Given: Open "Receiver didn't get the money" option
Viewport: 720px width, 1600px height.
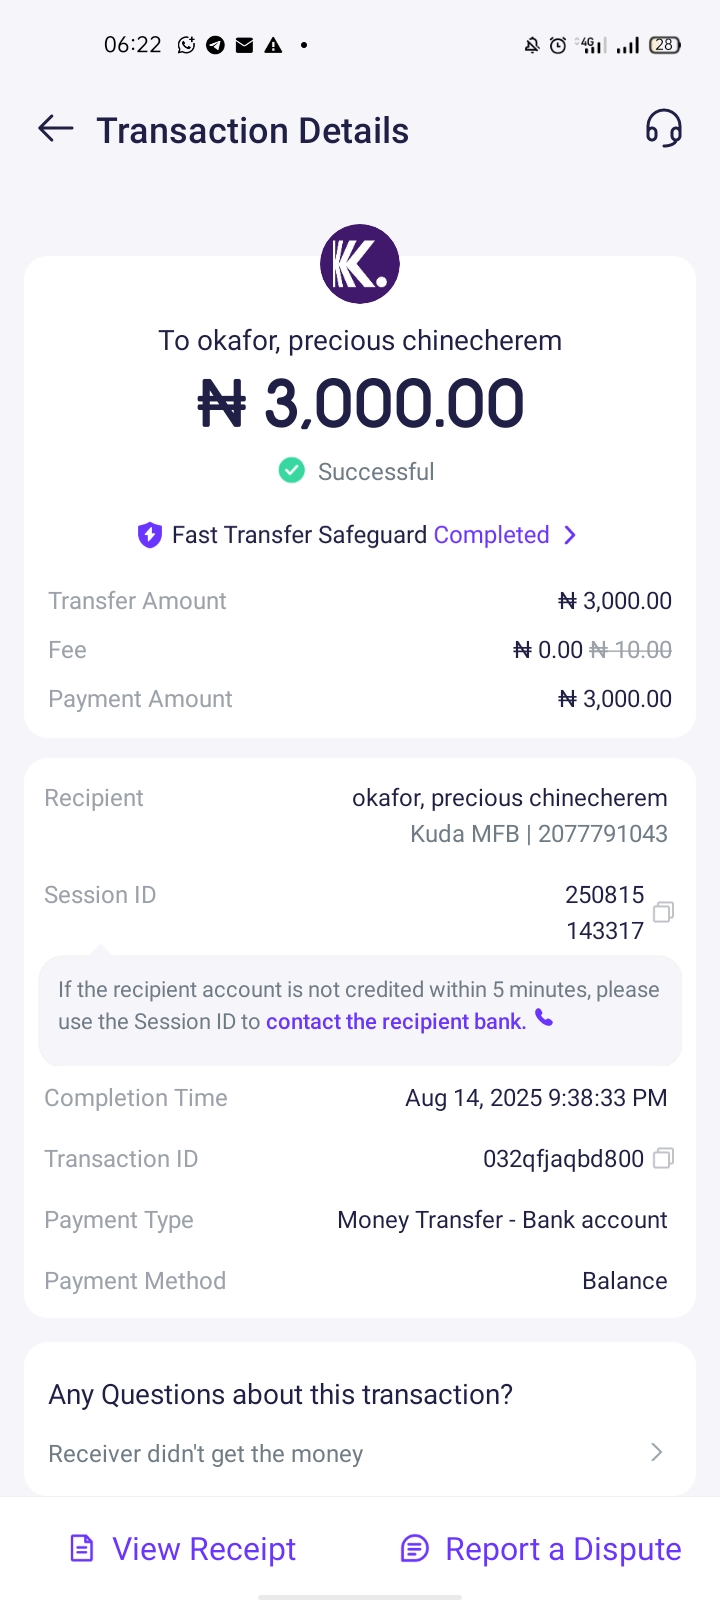Looking at the screenshot, I should (x=206, y=1454).
